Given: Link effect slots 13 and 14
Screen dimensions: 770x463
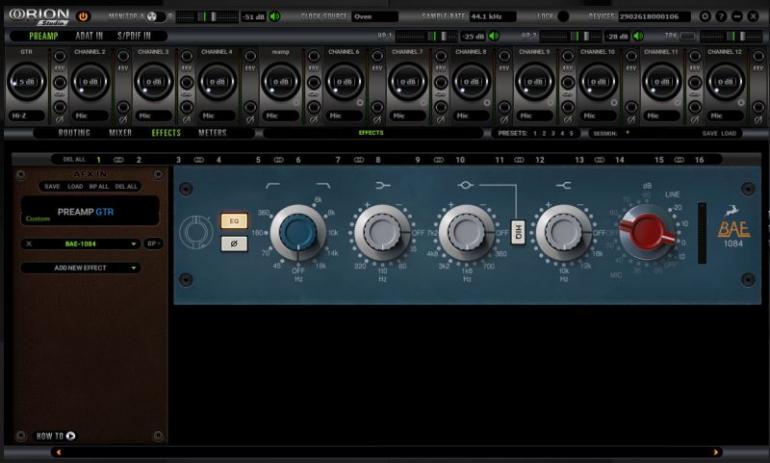Looking at the screenshot, I should coord(599,160).
